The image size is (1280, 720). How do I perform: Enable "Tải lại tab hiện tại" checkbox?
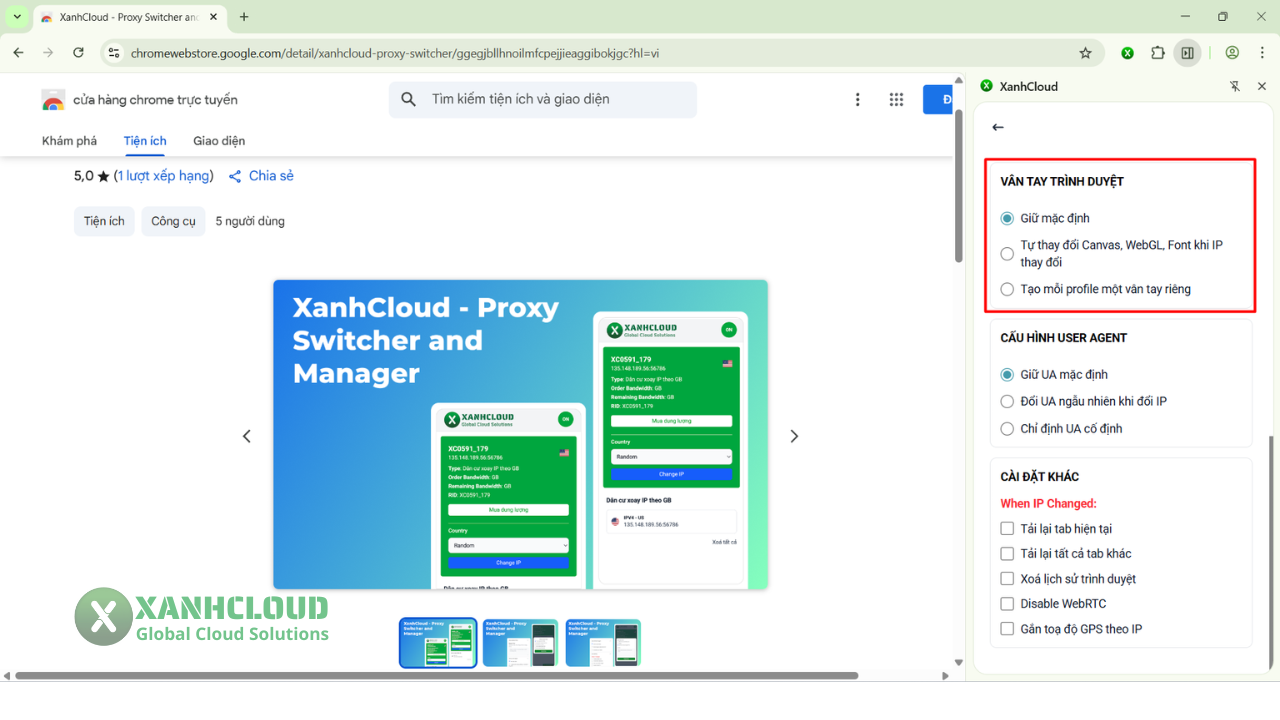click(x=1008, y=529)
